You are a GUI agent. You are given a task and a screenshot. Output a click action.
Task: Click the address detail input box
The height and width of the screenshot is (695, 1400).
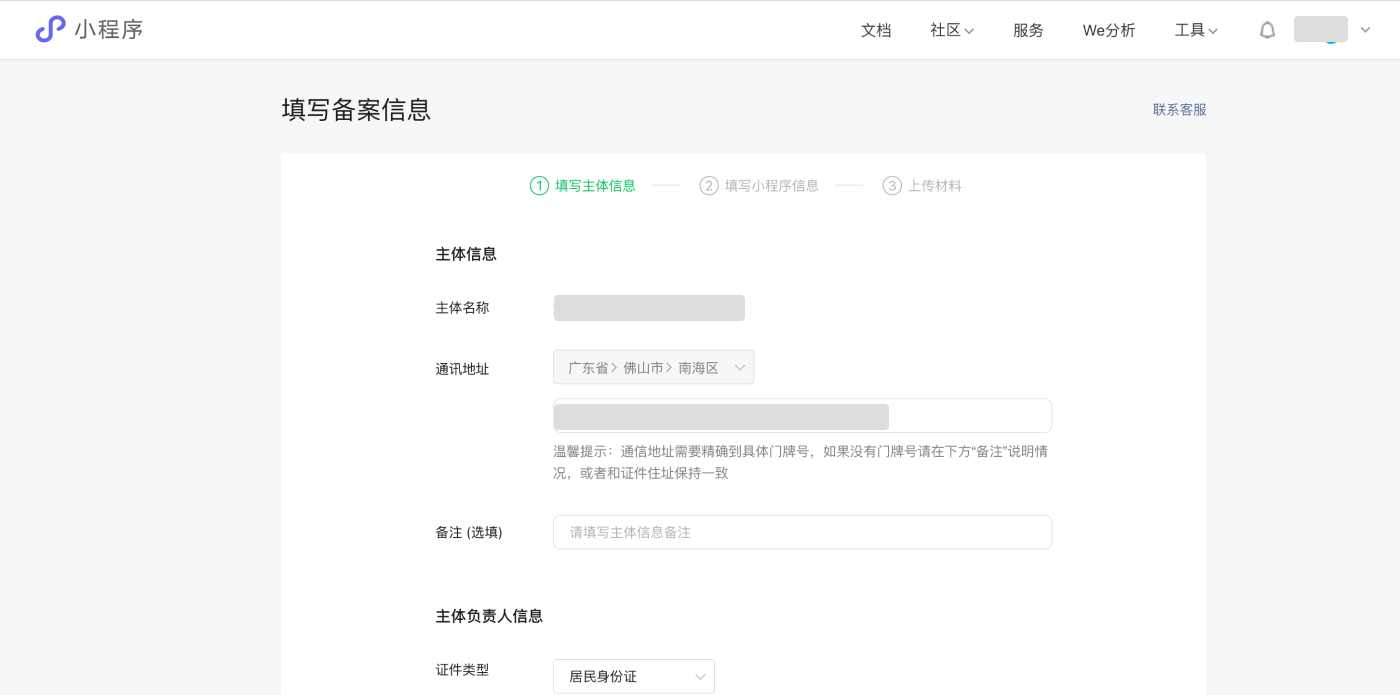point(802,415)
